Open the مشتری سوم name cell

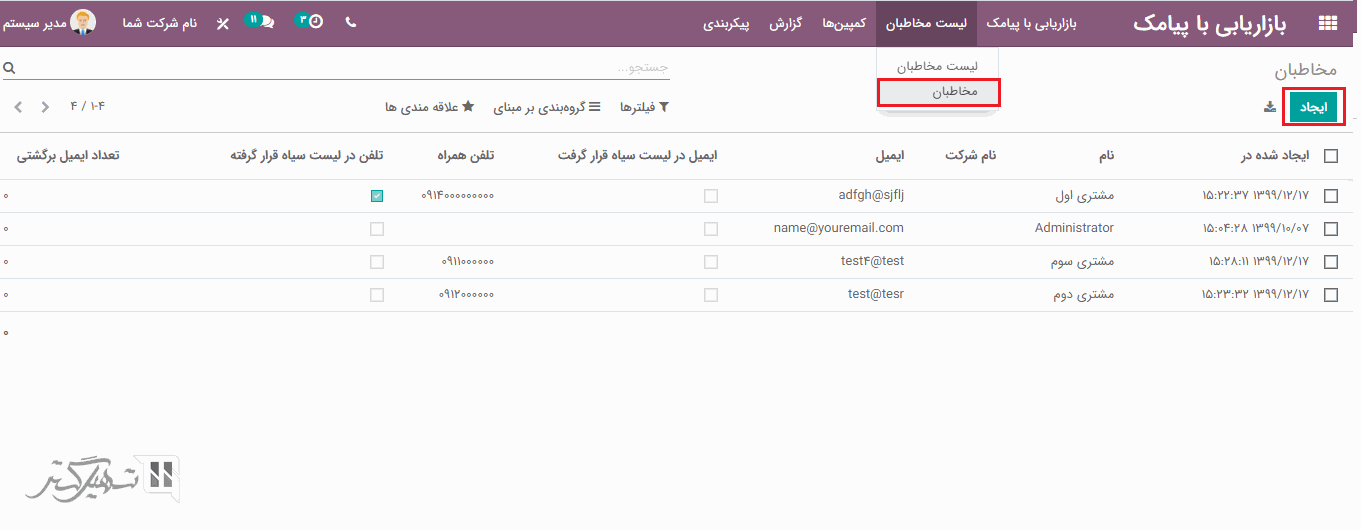(x=1084, y=262)
